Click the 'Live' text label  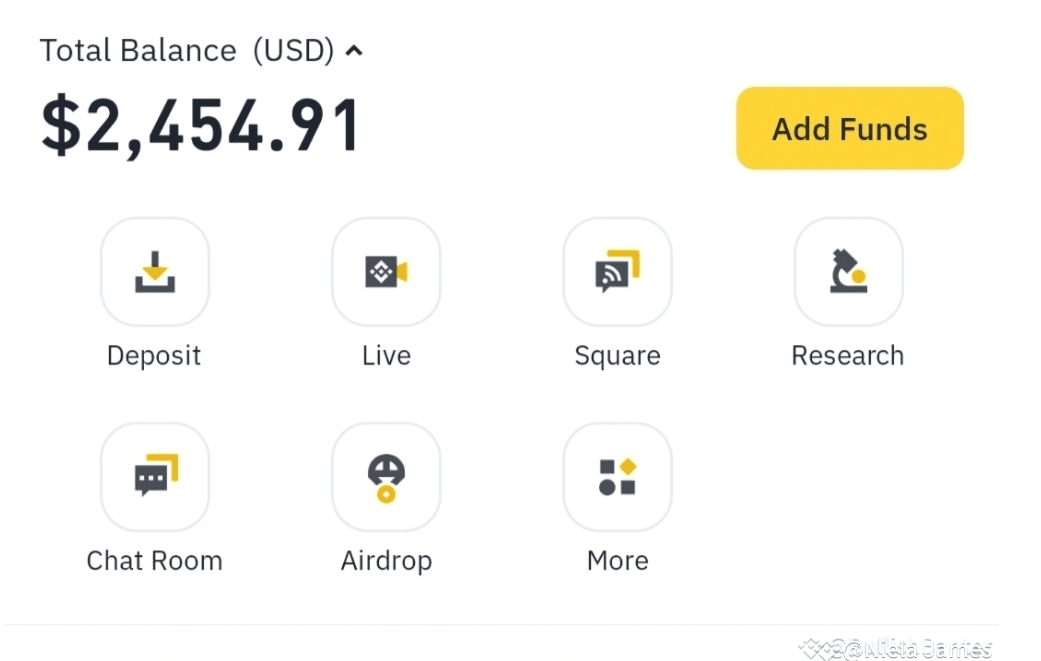[x=386, y=356]
